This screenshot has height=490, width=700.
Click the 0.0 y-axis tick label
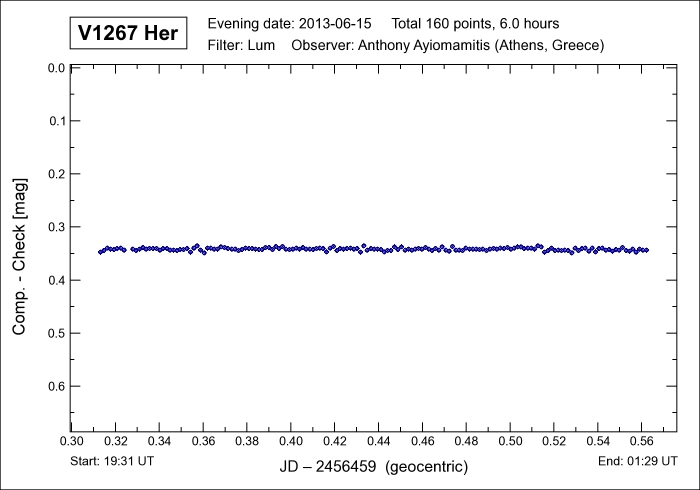coord(57,68)
